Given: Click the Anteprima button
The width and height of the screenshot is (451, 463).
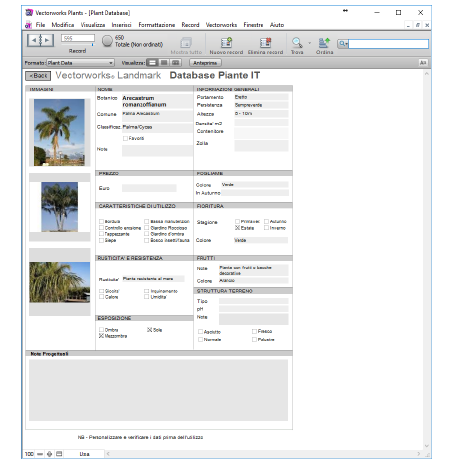Looking at the screenshot, I should click(205, 63).
